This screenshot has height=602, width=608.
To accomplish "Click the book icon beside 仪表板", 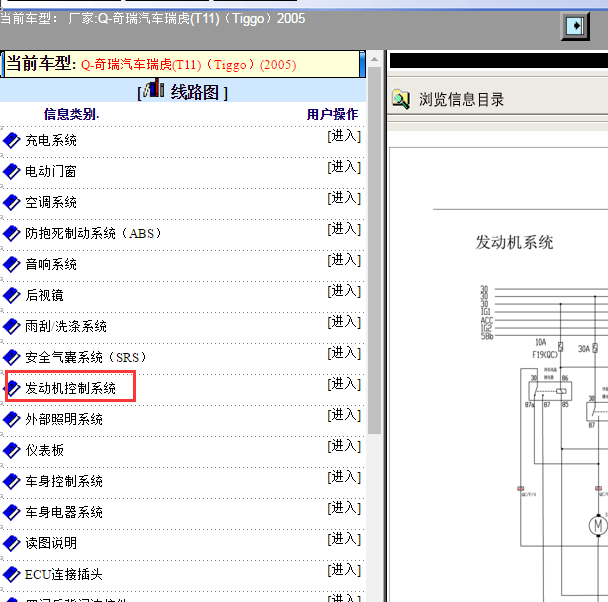I will click(x=12, y=450).
